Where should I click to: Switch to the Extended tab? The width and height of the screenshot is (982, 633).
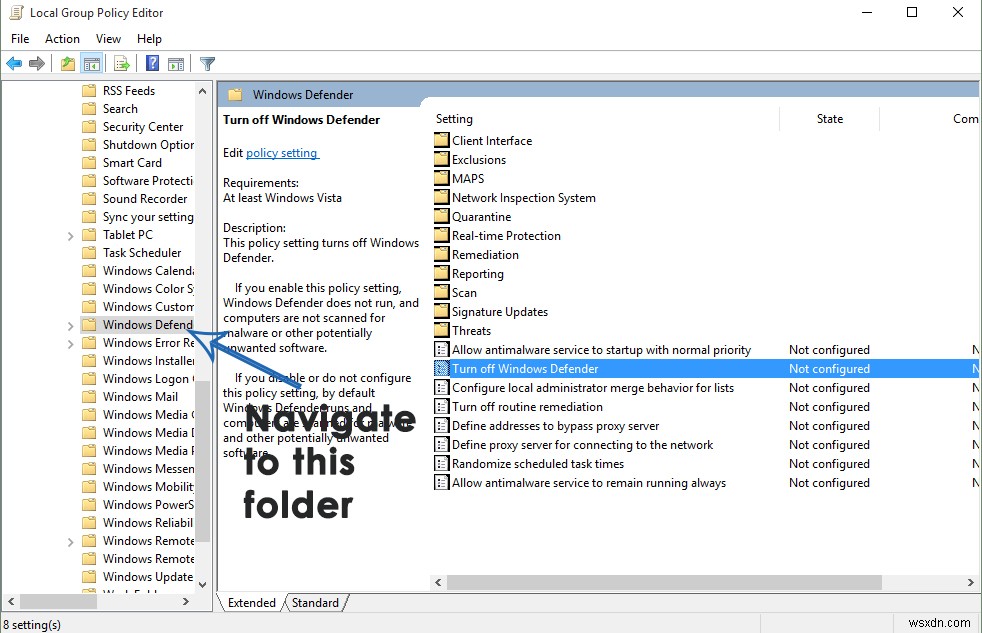click(251, 602)
